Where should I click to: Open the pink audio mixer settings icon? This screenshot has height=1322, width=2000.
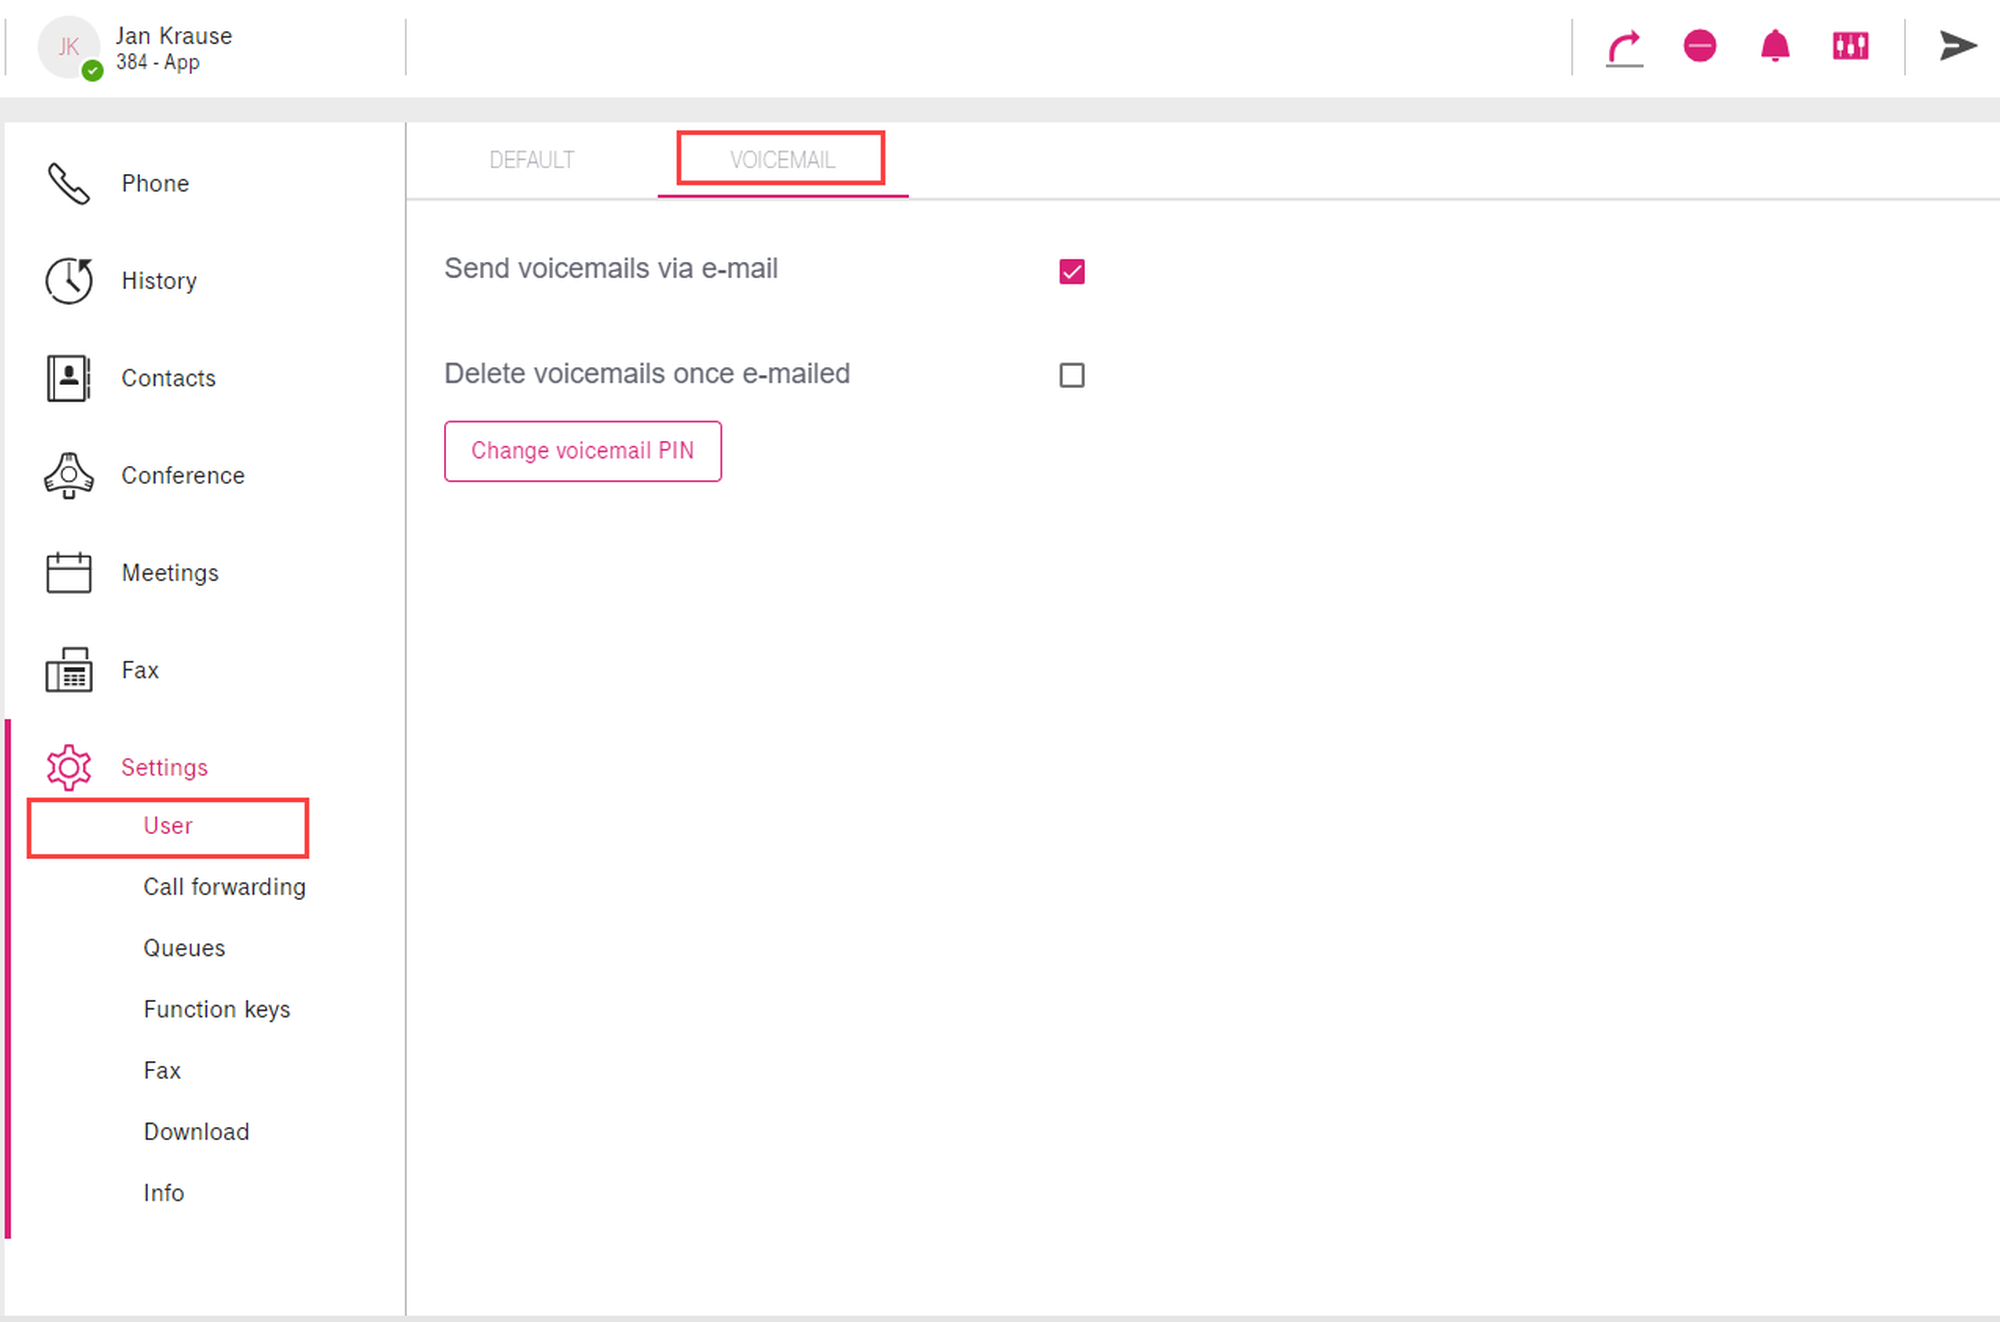coord(1850,46)
